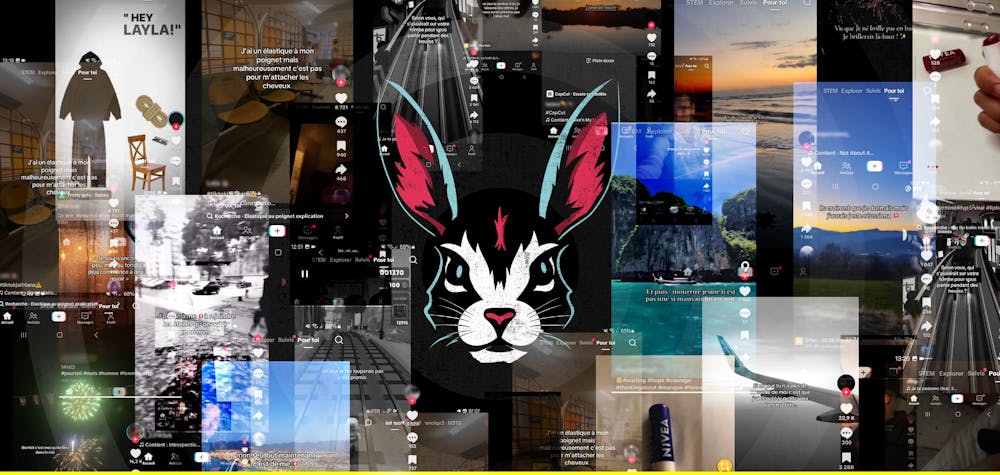Select Pour toi tab on the top sunset screen
The height and width of the screenshot is (475, 1000).
(777, 3)
